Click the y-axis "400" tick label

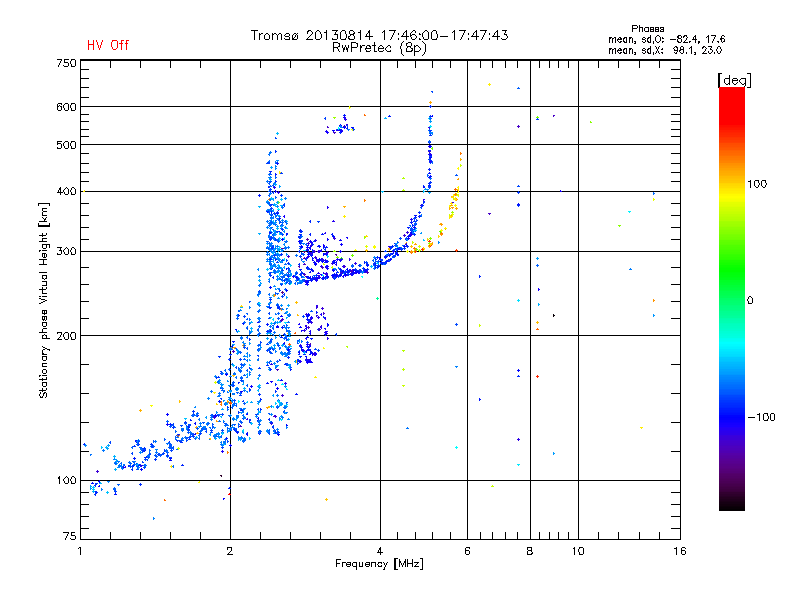tap(66, 191)
